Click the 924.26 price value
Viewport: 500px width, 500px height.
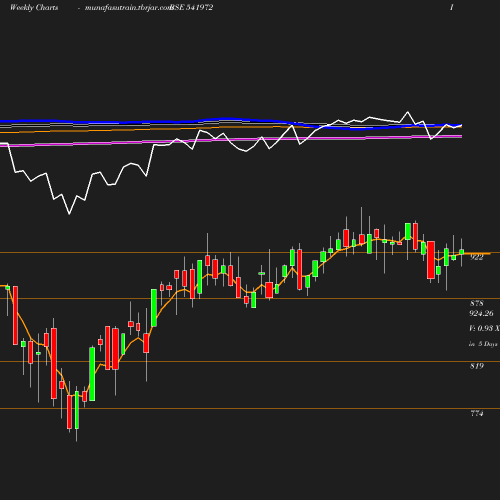481,313
